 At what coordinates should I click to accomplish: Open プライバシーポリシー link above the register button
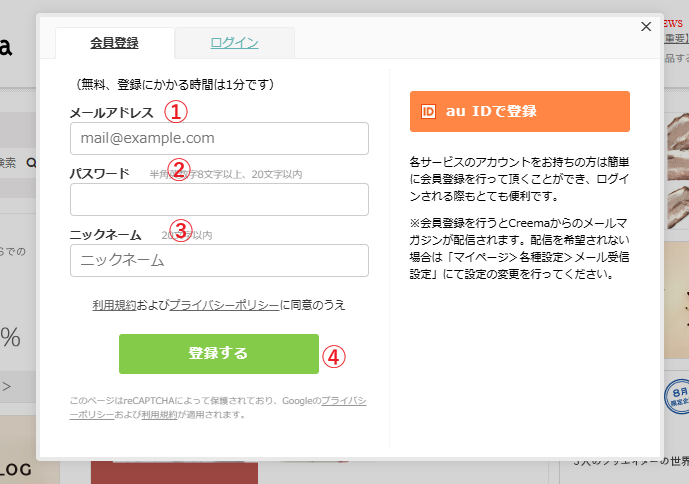click(x=223, y=305)
